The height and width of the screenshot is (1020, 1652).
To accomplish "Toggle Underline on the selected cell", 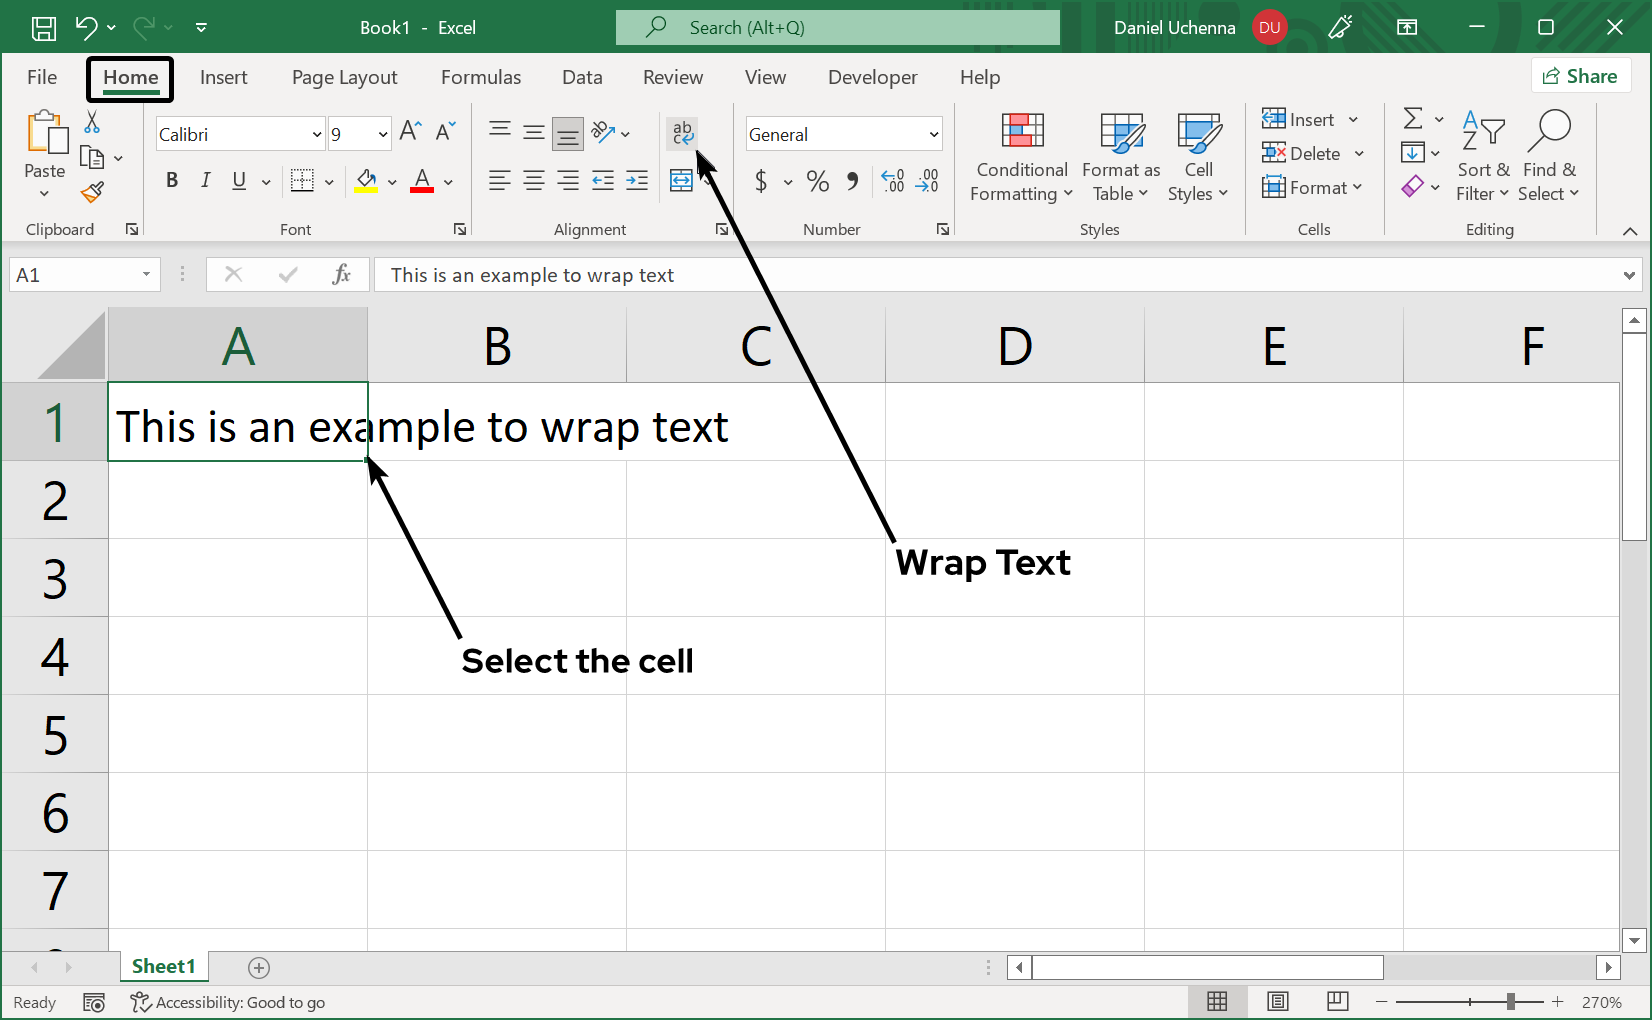I will 237,181.
